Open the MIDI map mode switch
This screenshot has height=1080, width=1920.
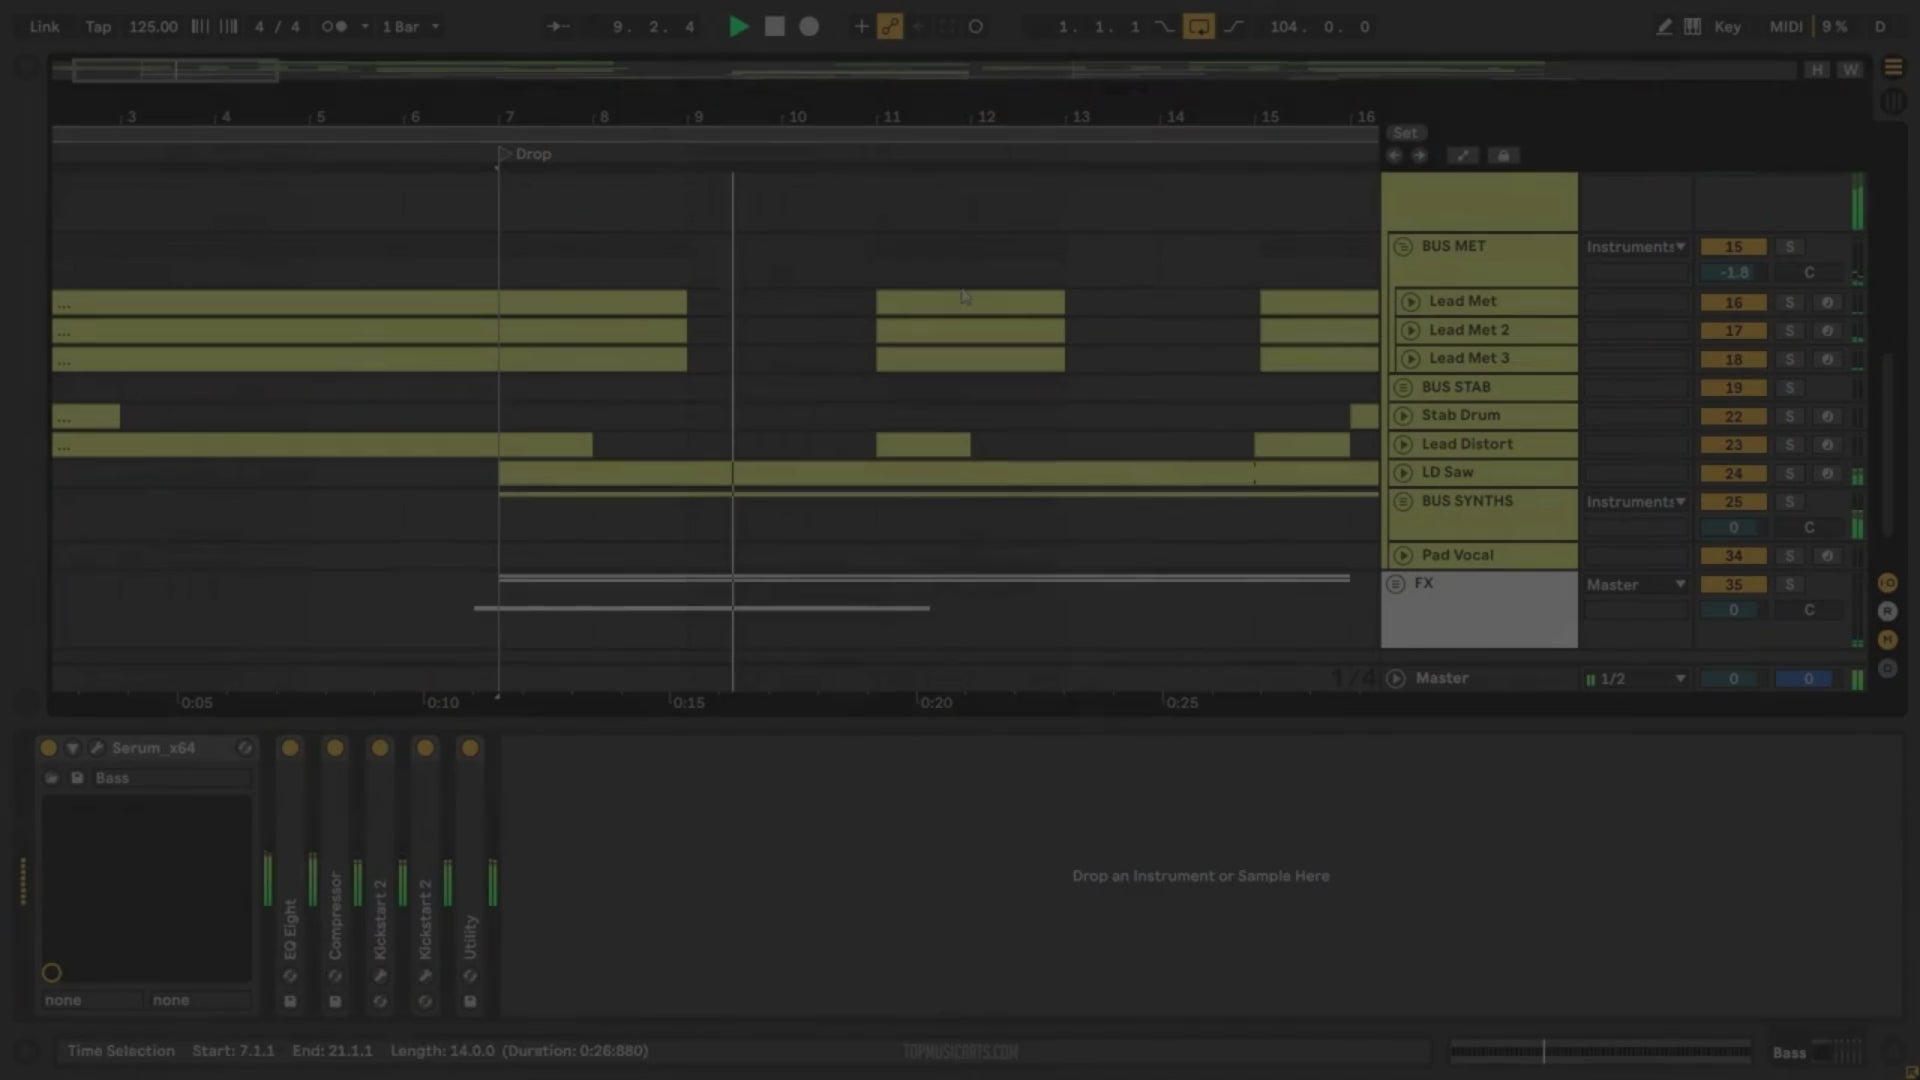tap(1786, 27)
